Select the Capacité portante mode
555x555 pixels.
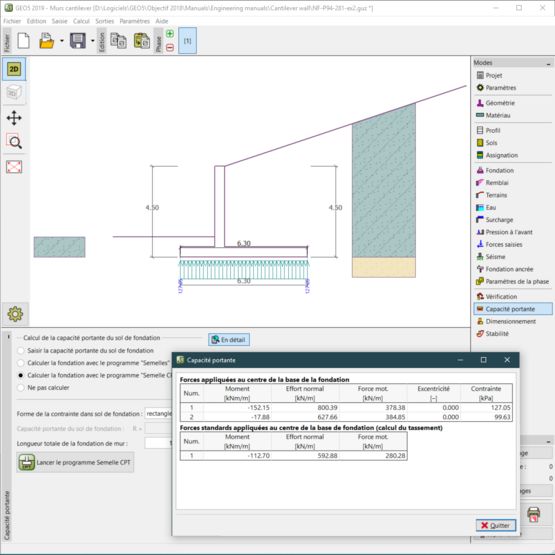513,309
